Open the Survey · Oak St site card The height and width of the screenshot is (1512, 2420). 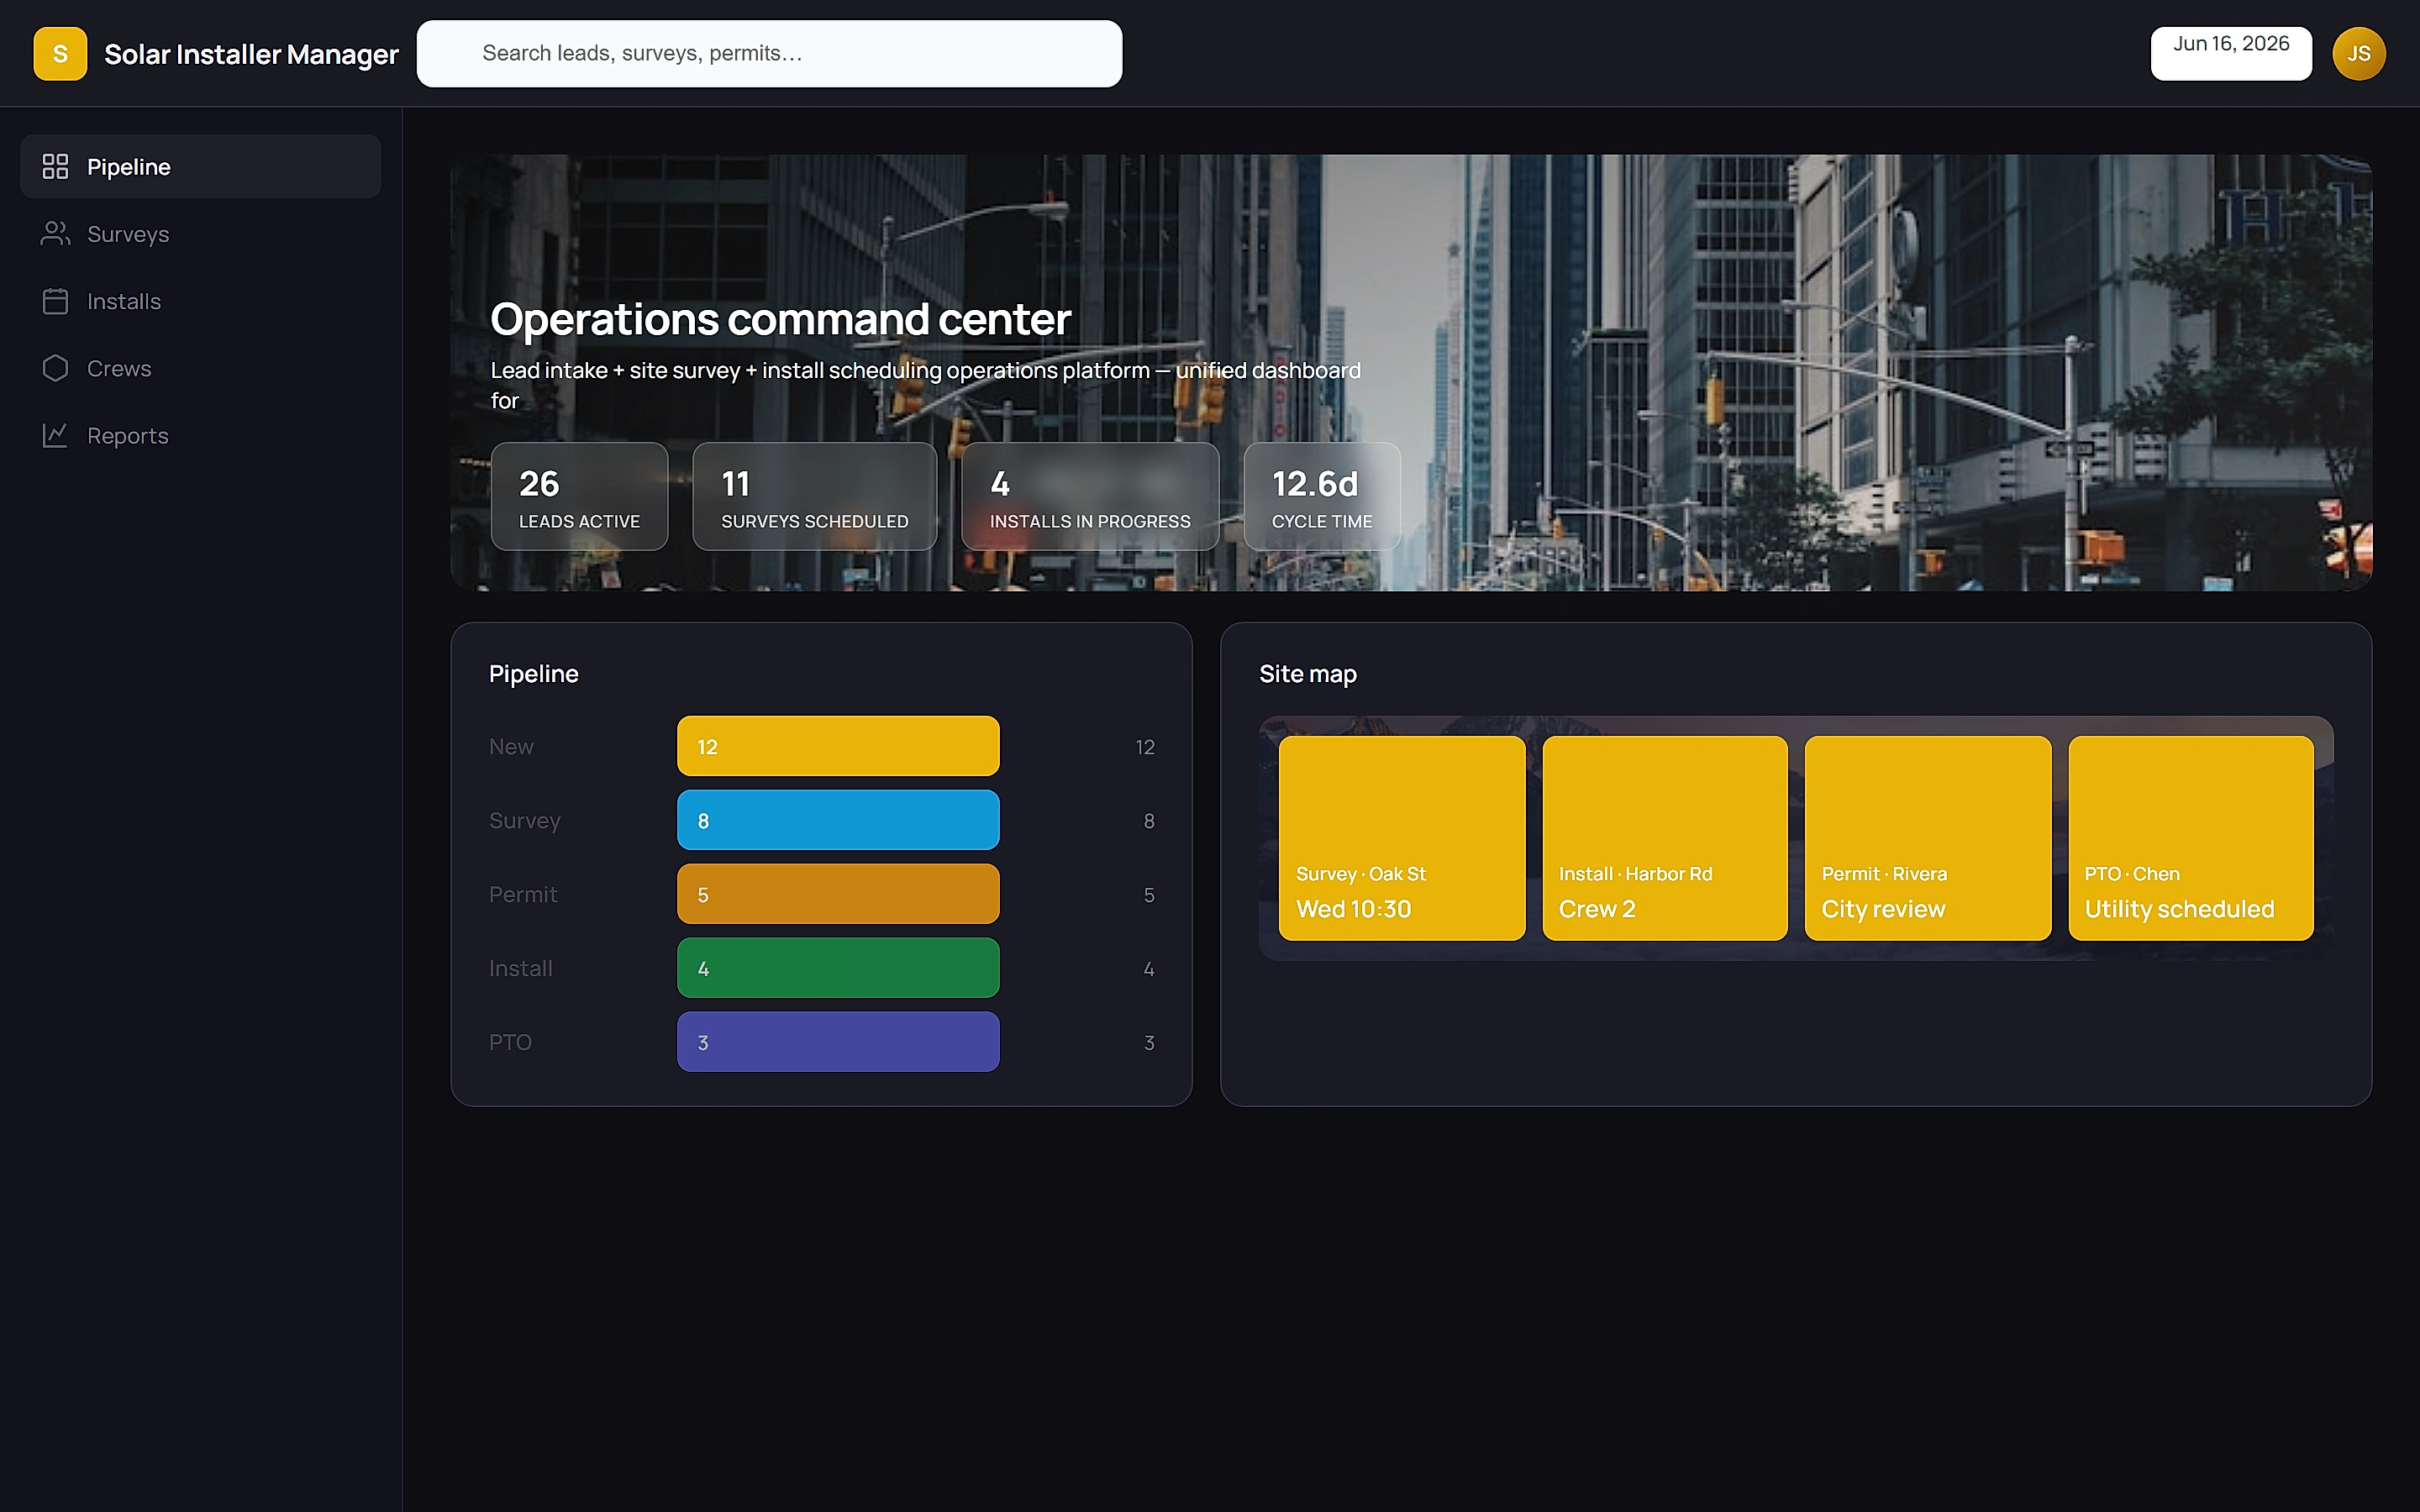pyautogui.click(x=1402, y=838)
